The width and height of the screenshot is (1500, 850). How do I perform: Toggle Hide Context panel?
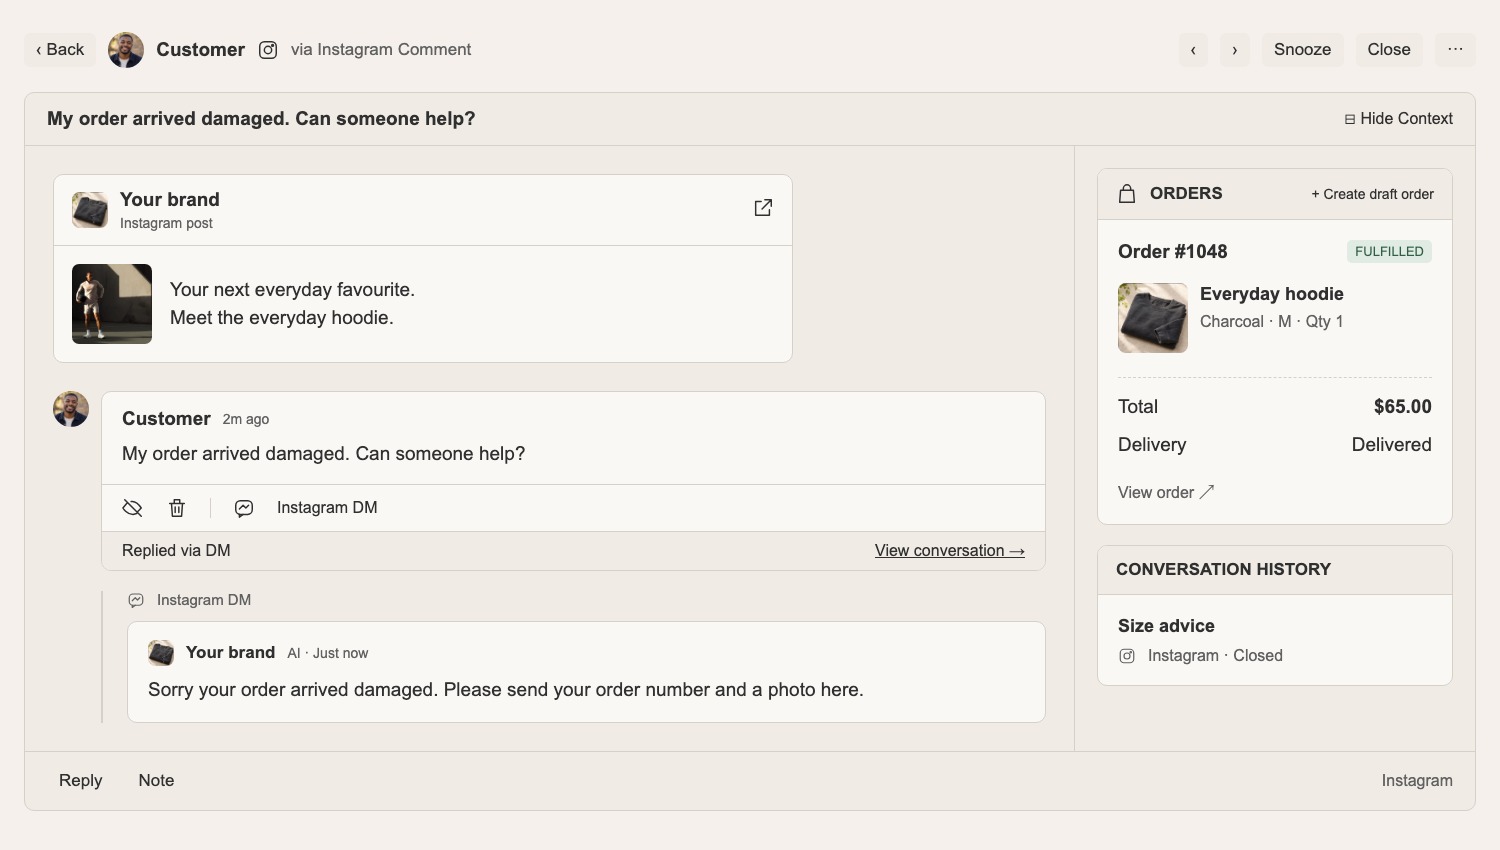click(x=1398, y=119)
